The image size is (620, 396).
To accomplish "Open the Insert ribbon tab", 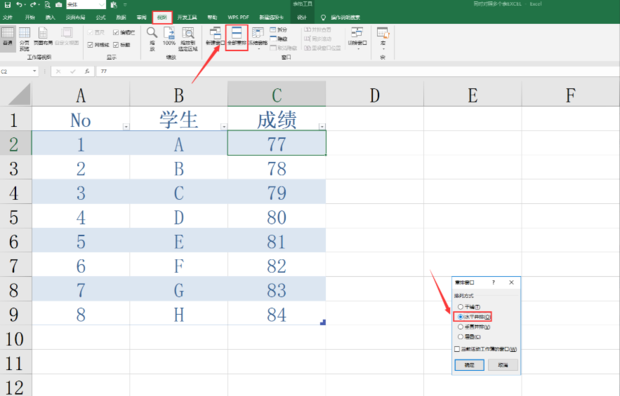I will coord(50,17).
